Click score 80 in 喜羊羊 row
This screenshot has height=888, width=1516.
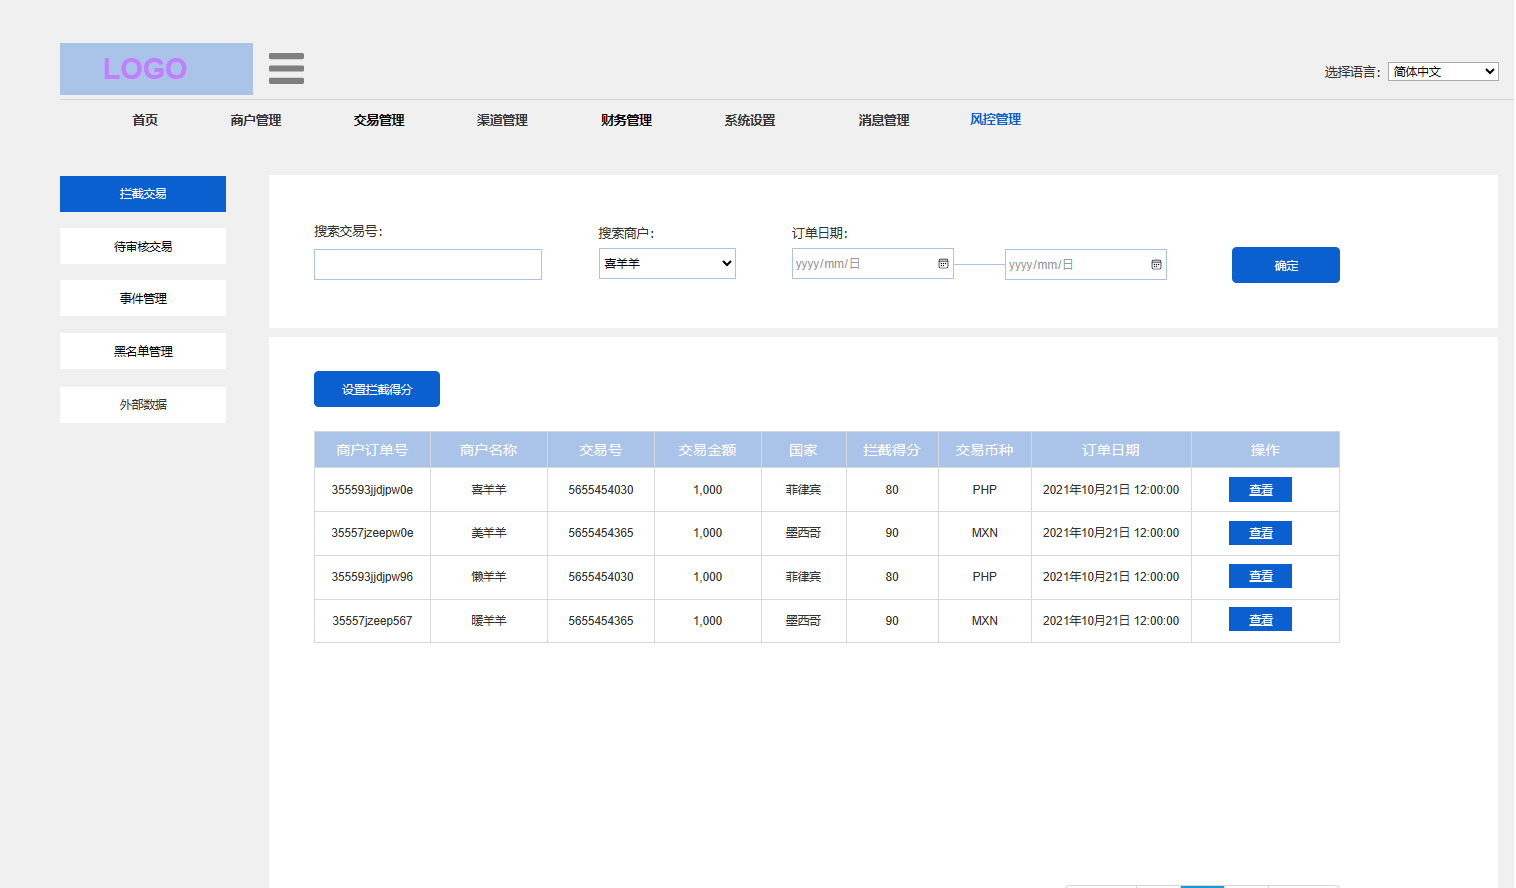892,490
